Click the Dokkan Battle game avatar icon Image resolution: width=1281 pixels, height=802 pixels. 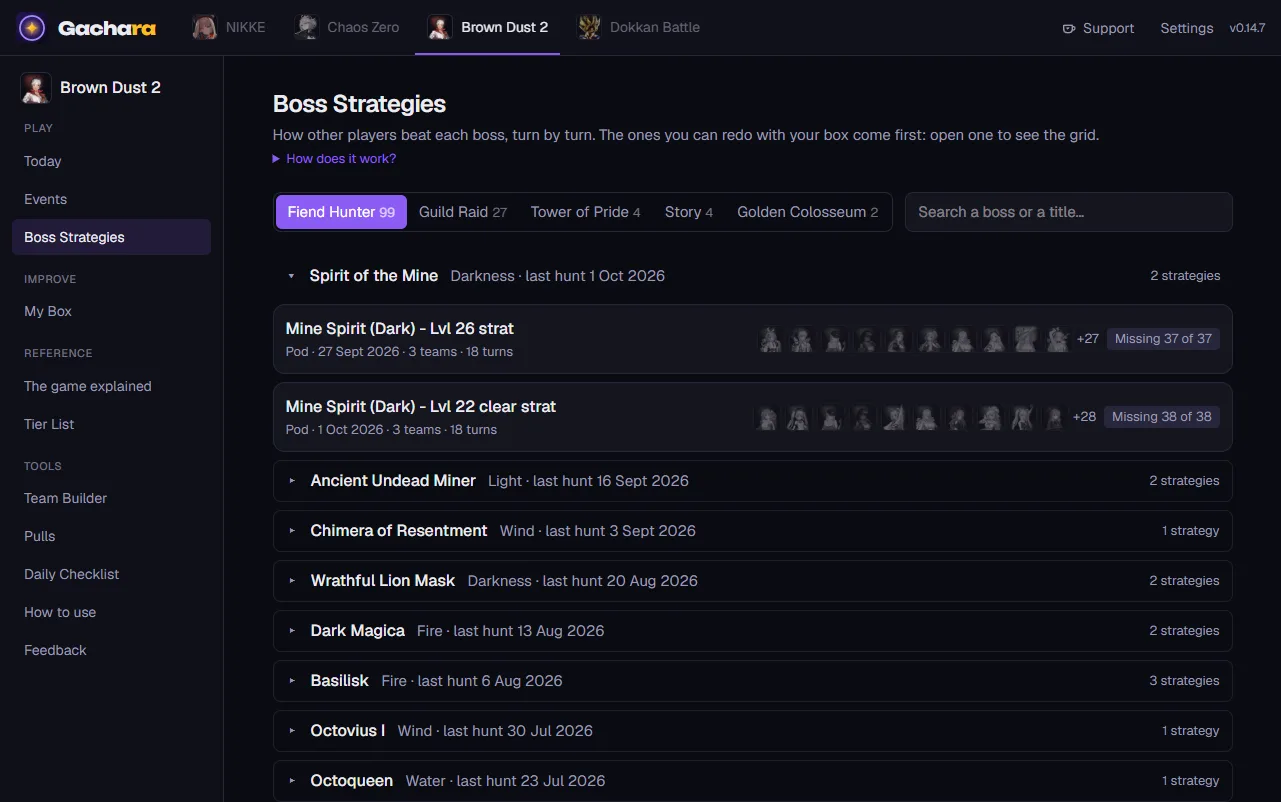(589, 27)
